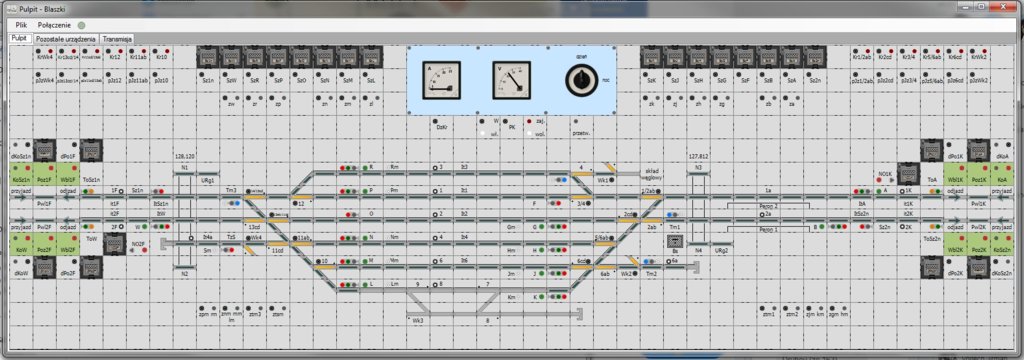
Task: Click the Kr10 indicator pair
Action: coord(161,50)
